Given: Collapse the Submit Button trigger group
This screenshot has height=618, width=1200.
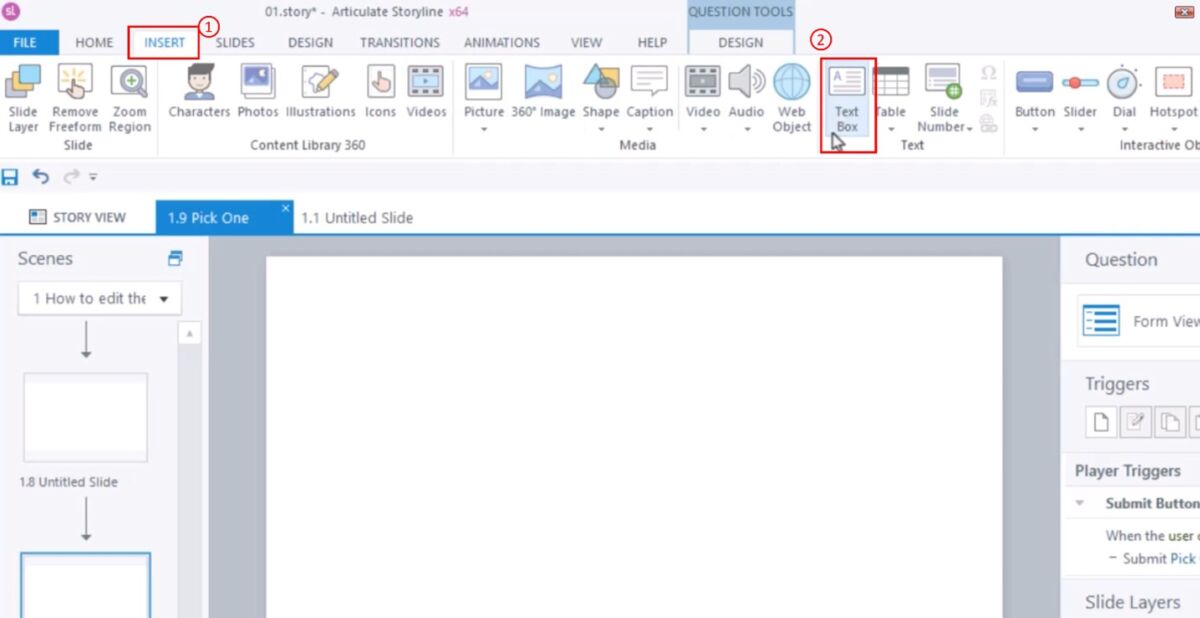Looking at the screenshot, I should (1081, 503).
